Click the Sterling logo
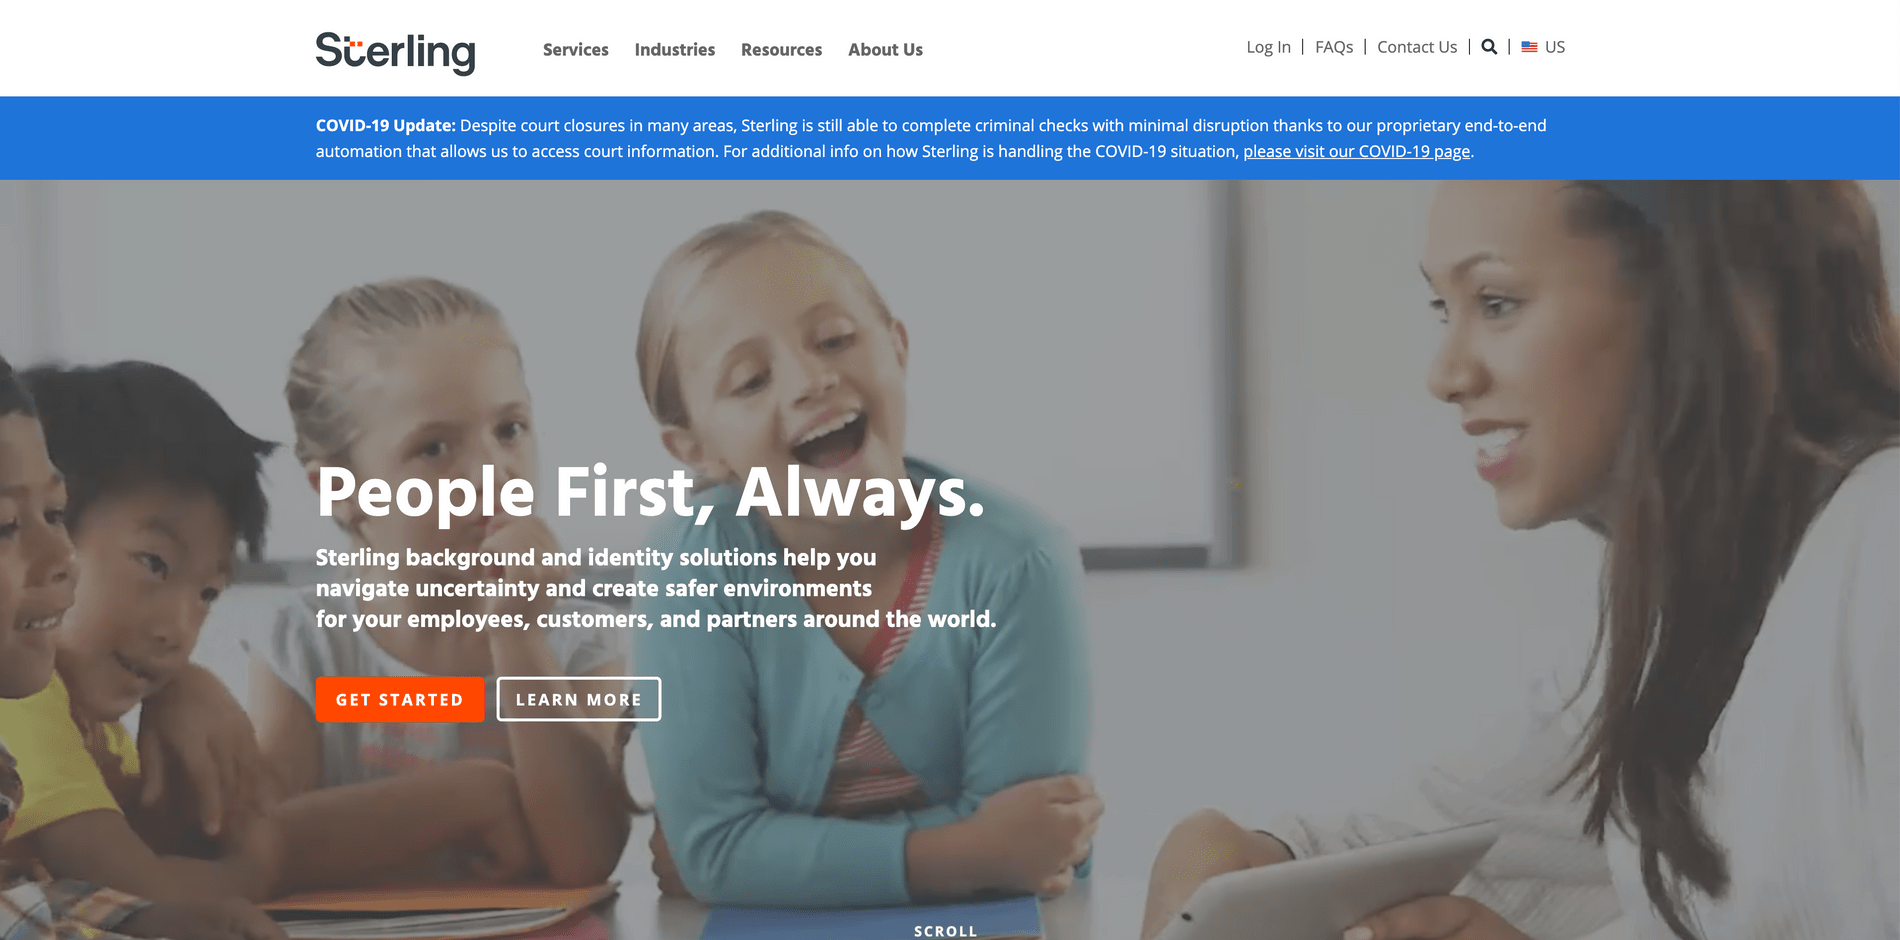Screen dimensions: 1900x940 [396, 52]
